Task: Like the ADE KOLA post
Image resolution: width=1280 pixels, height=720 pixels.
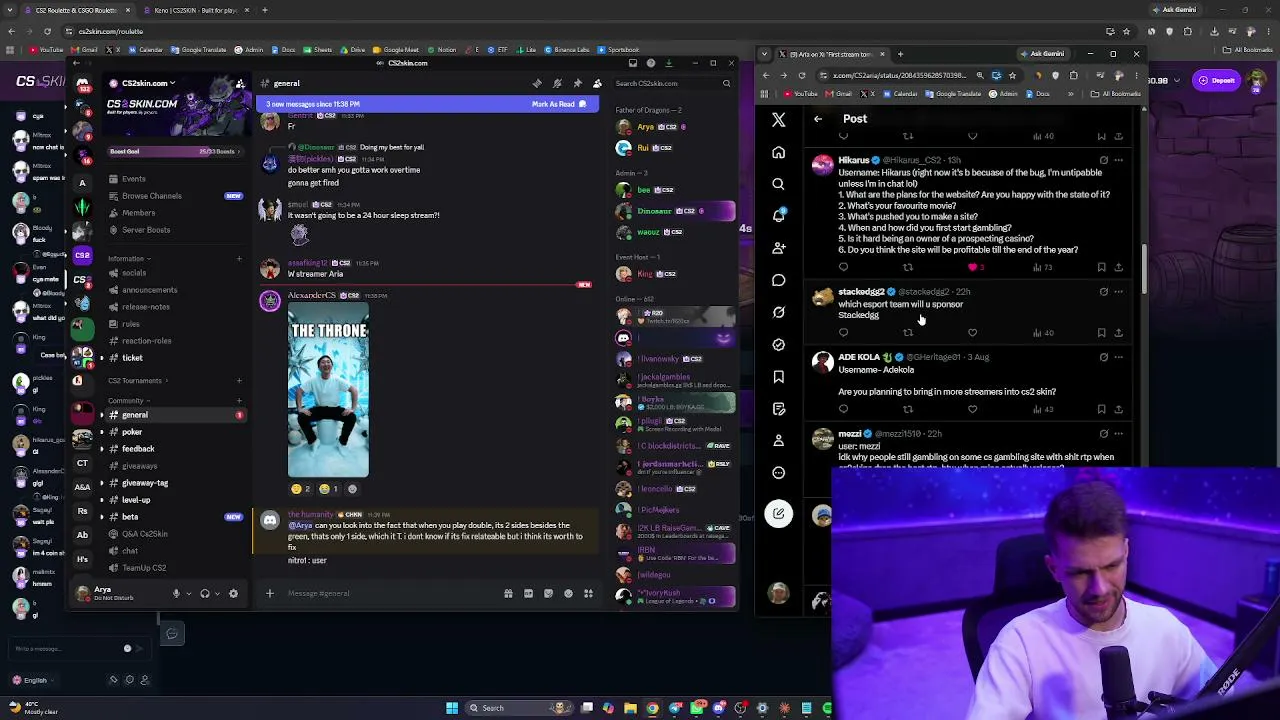Action: [x=972, y=409]
